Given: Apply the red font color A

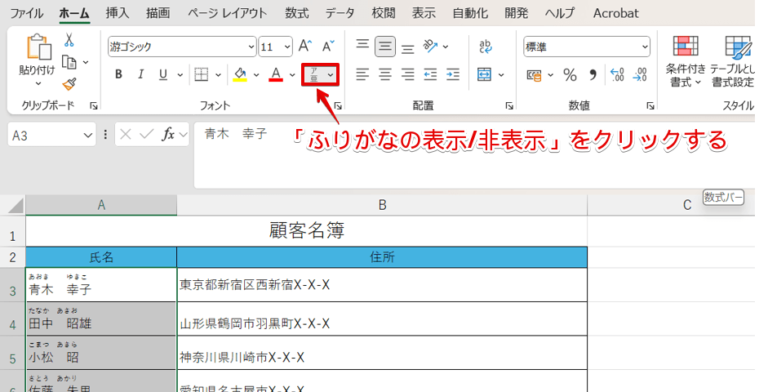Looking at the screenshot, I should tap(276, 74).
